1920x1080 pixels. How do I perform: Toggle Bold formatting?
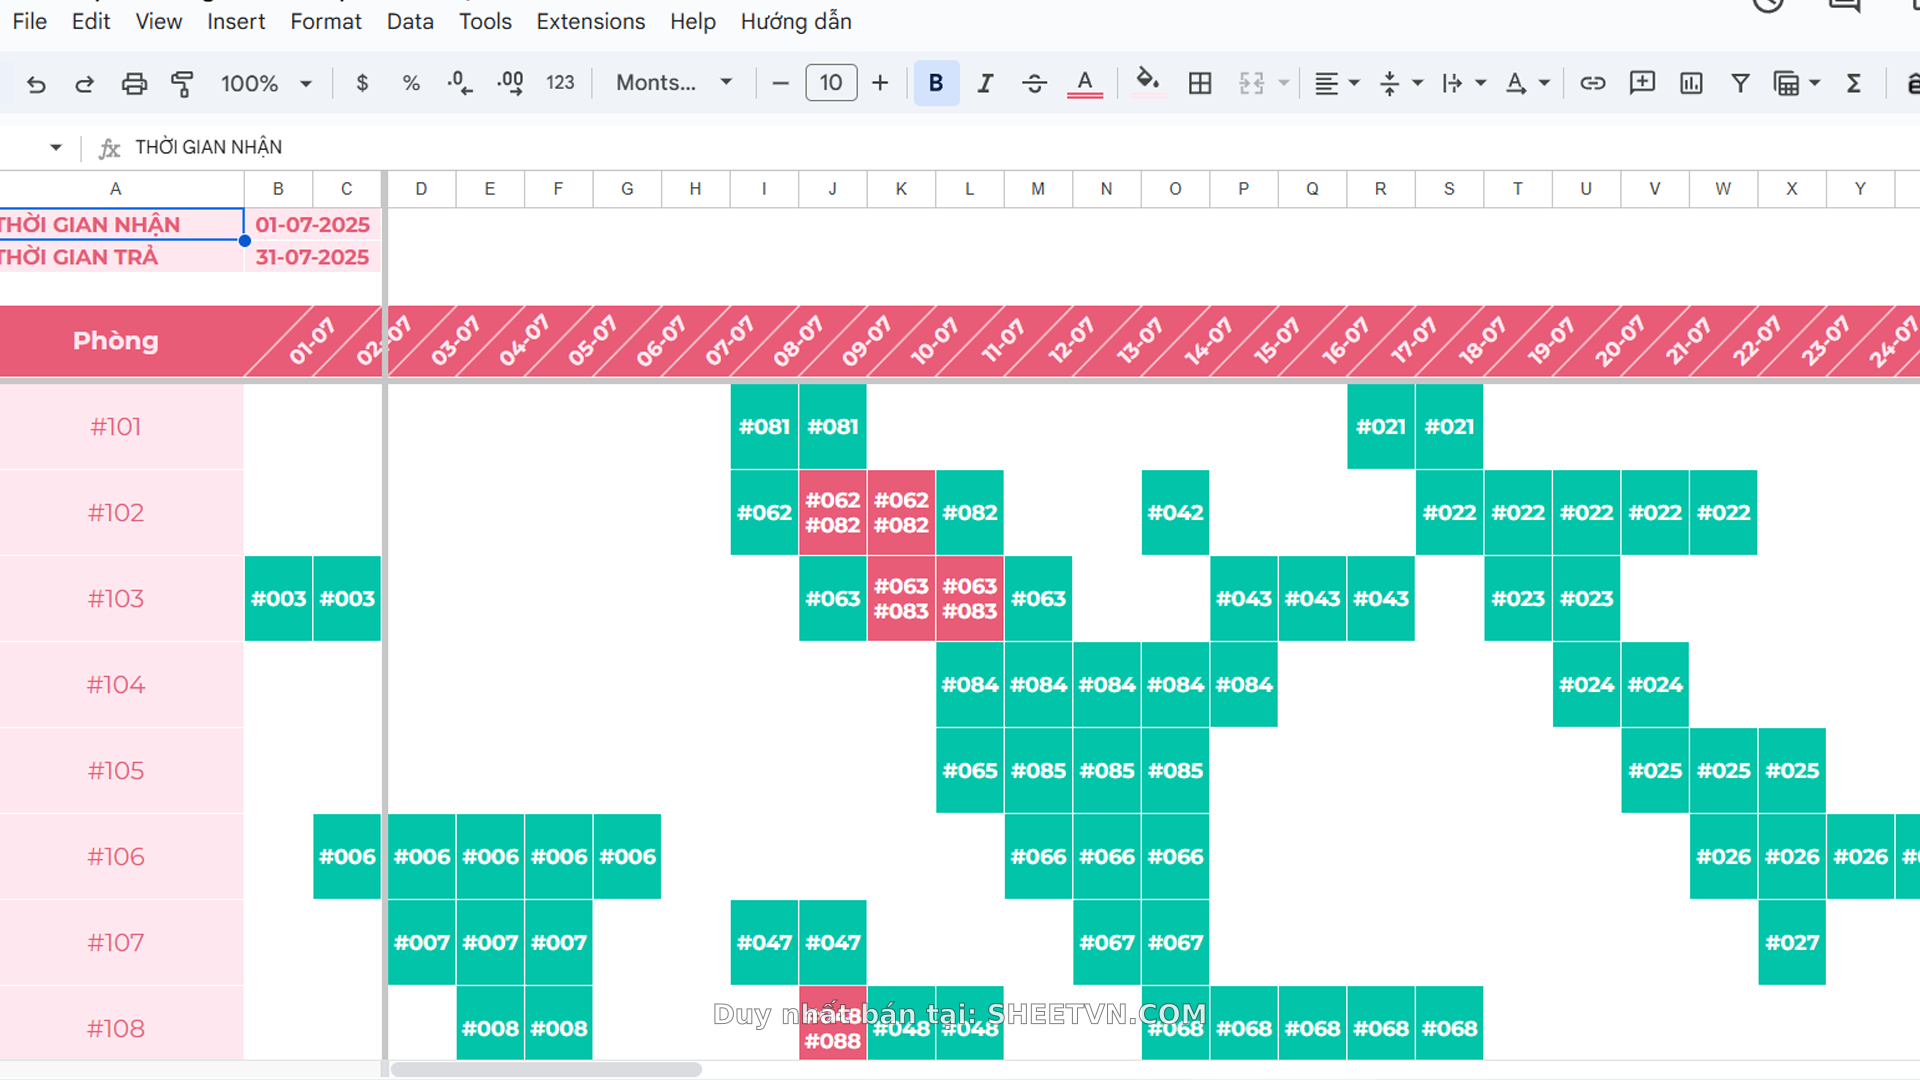pos(936,84)
